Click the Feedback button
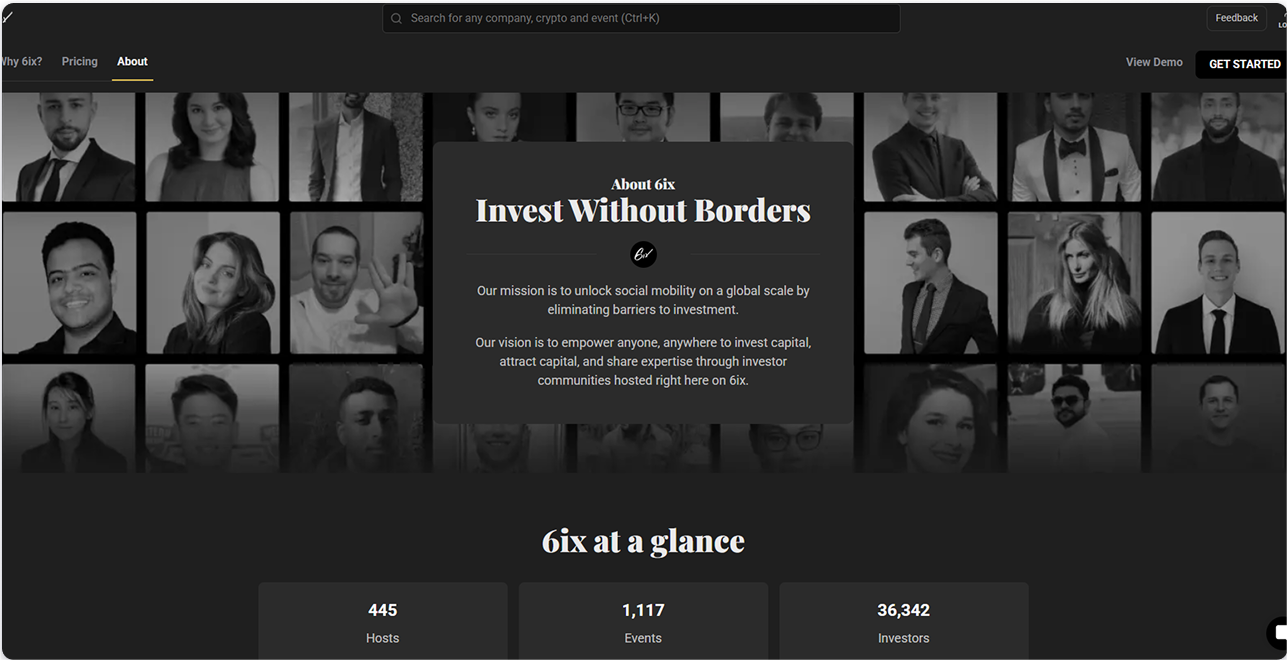Image resolution: width=1287 pixels, height=660 pixels. 1236,18
